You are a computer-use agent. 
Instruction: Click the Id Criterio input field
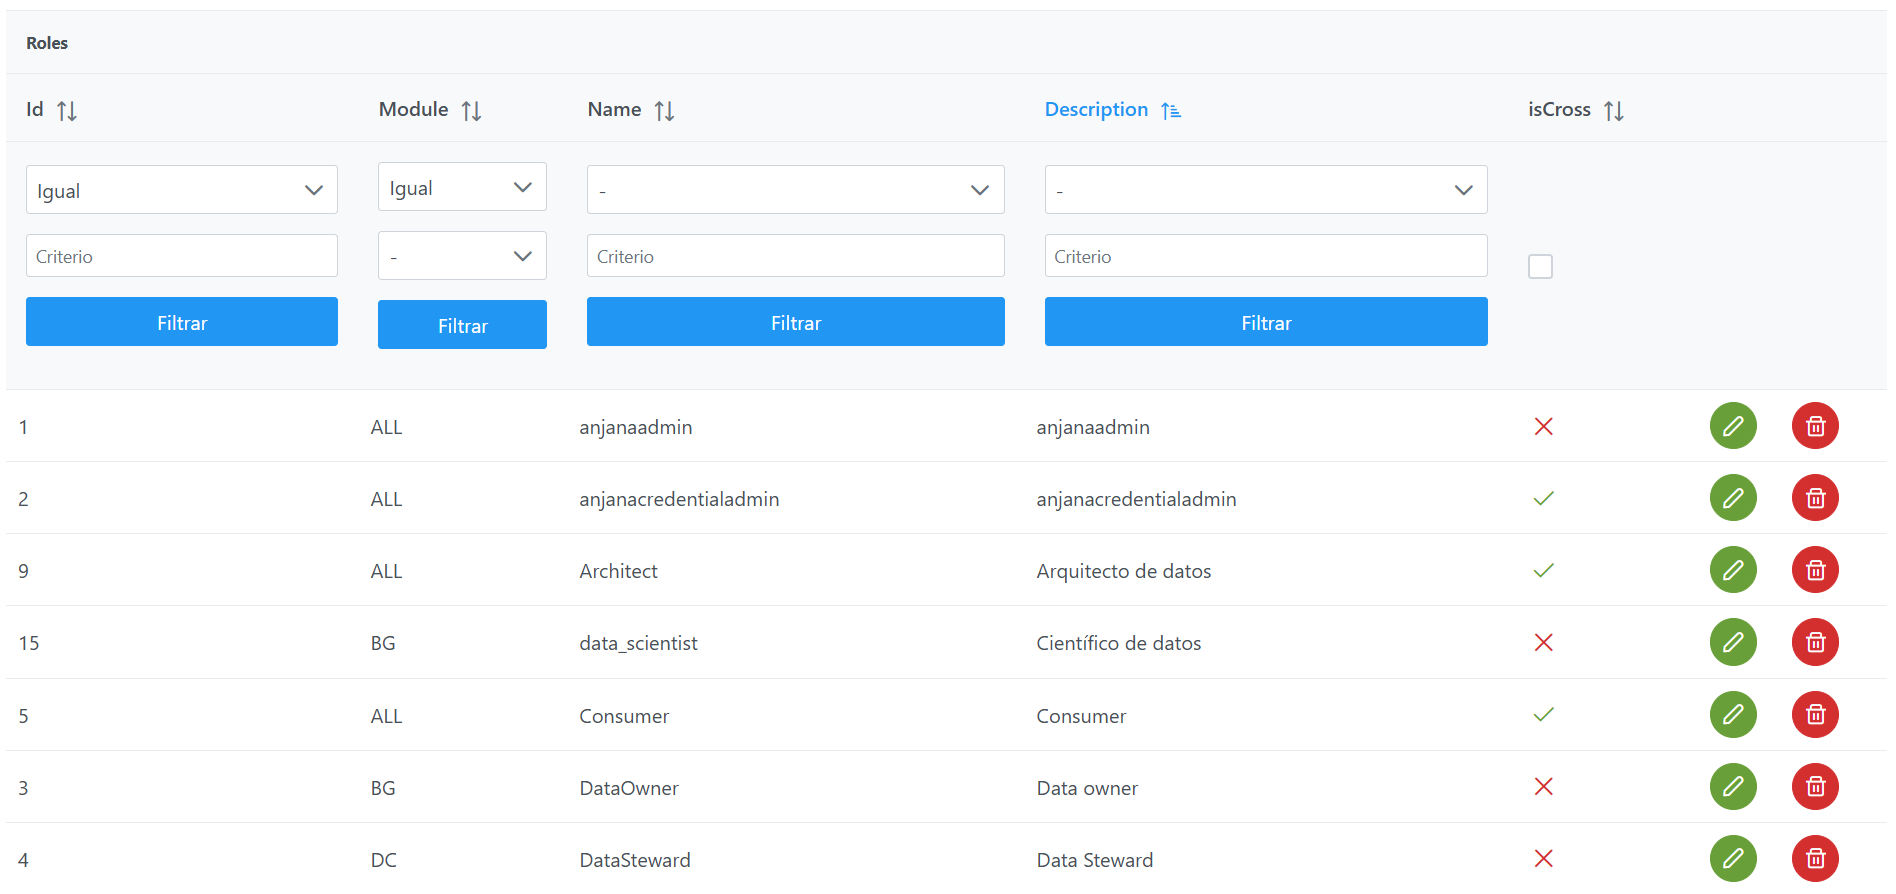[x=181, y=256]
